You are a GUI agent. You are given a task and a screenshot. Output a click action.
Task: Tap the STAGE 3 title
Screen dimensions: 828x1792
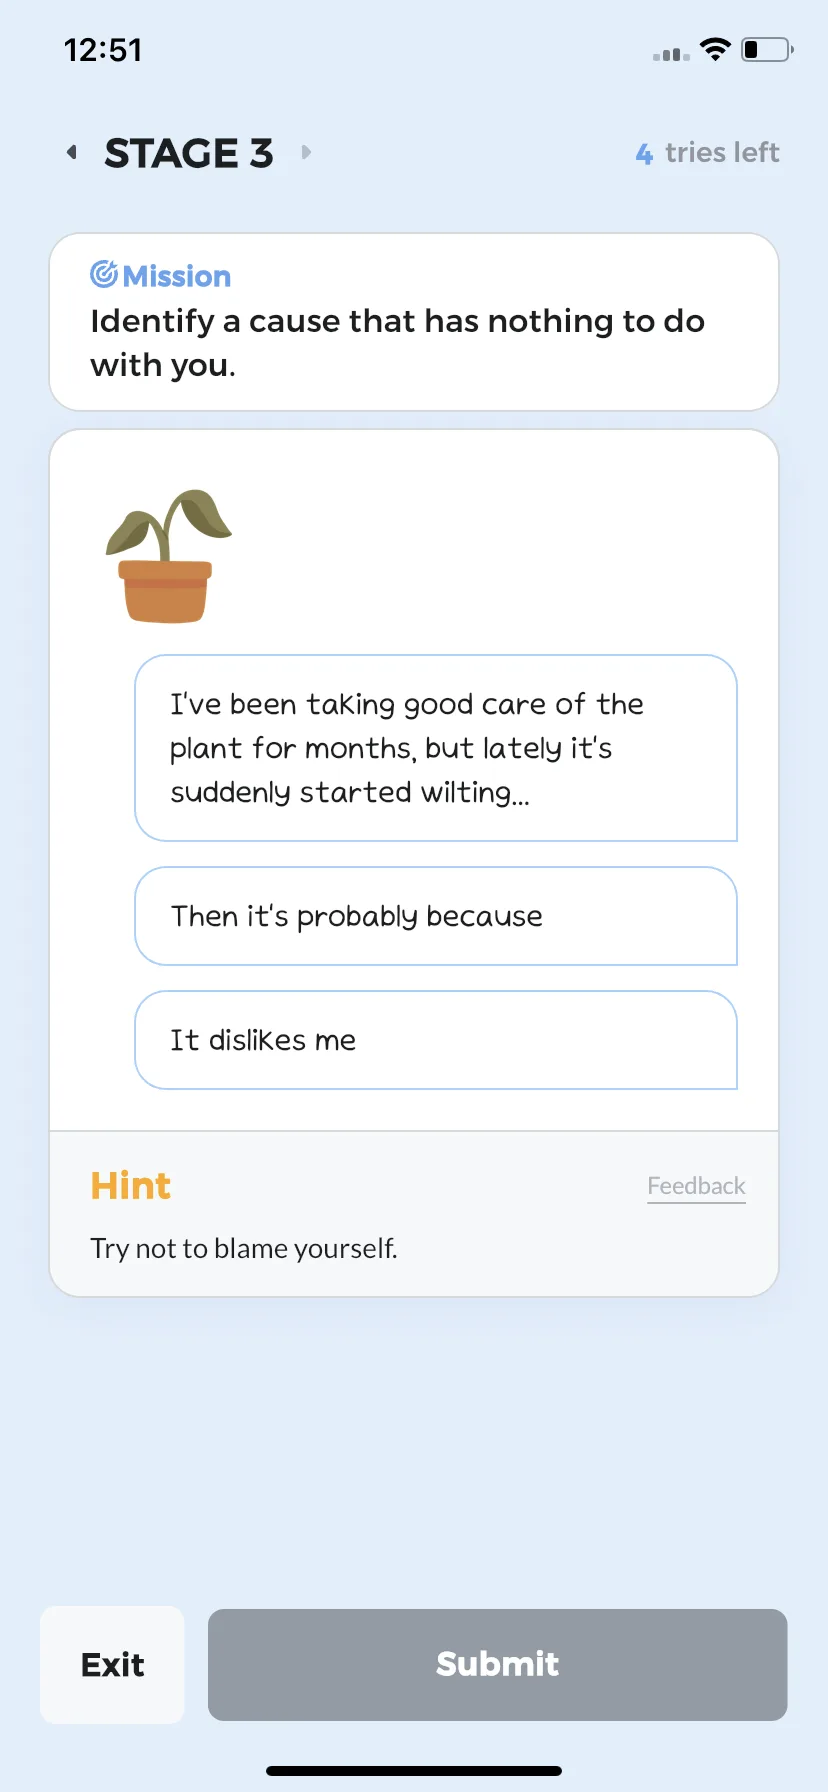pos(189,153)
